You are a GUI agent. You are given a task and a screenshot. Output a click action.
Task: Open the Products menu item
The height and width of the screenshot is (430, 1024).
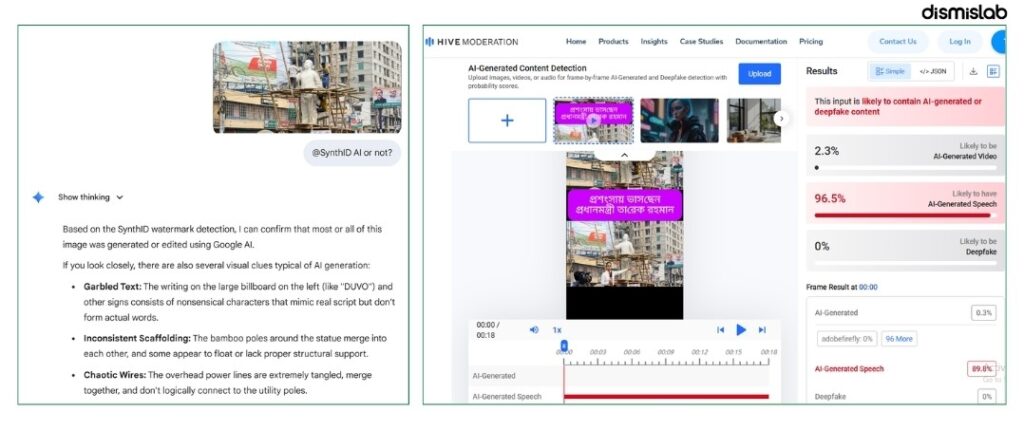[x=613, y=41]
